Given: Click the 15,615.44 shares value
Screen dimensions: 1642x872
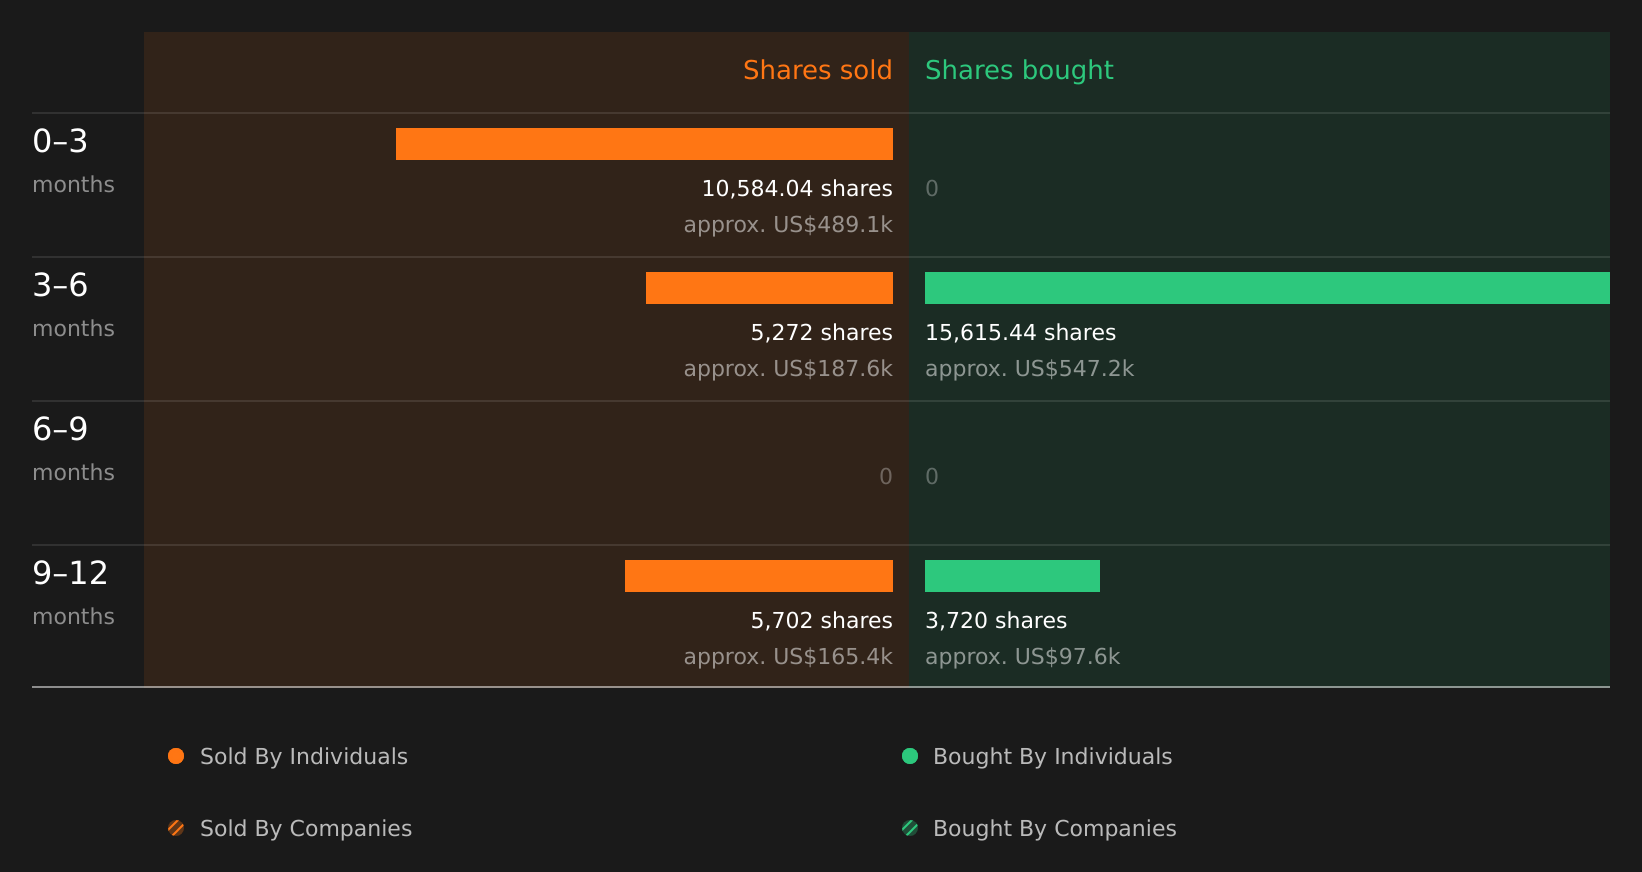Looking at the screenshot, I should click(x=1020, y=332).
